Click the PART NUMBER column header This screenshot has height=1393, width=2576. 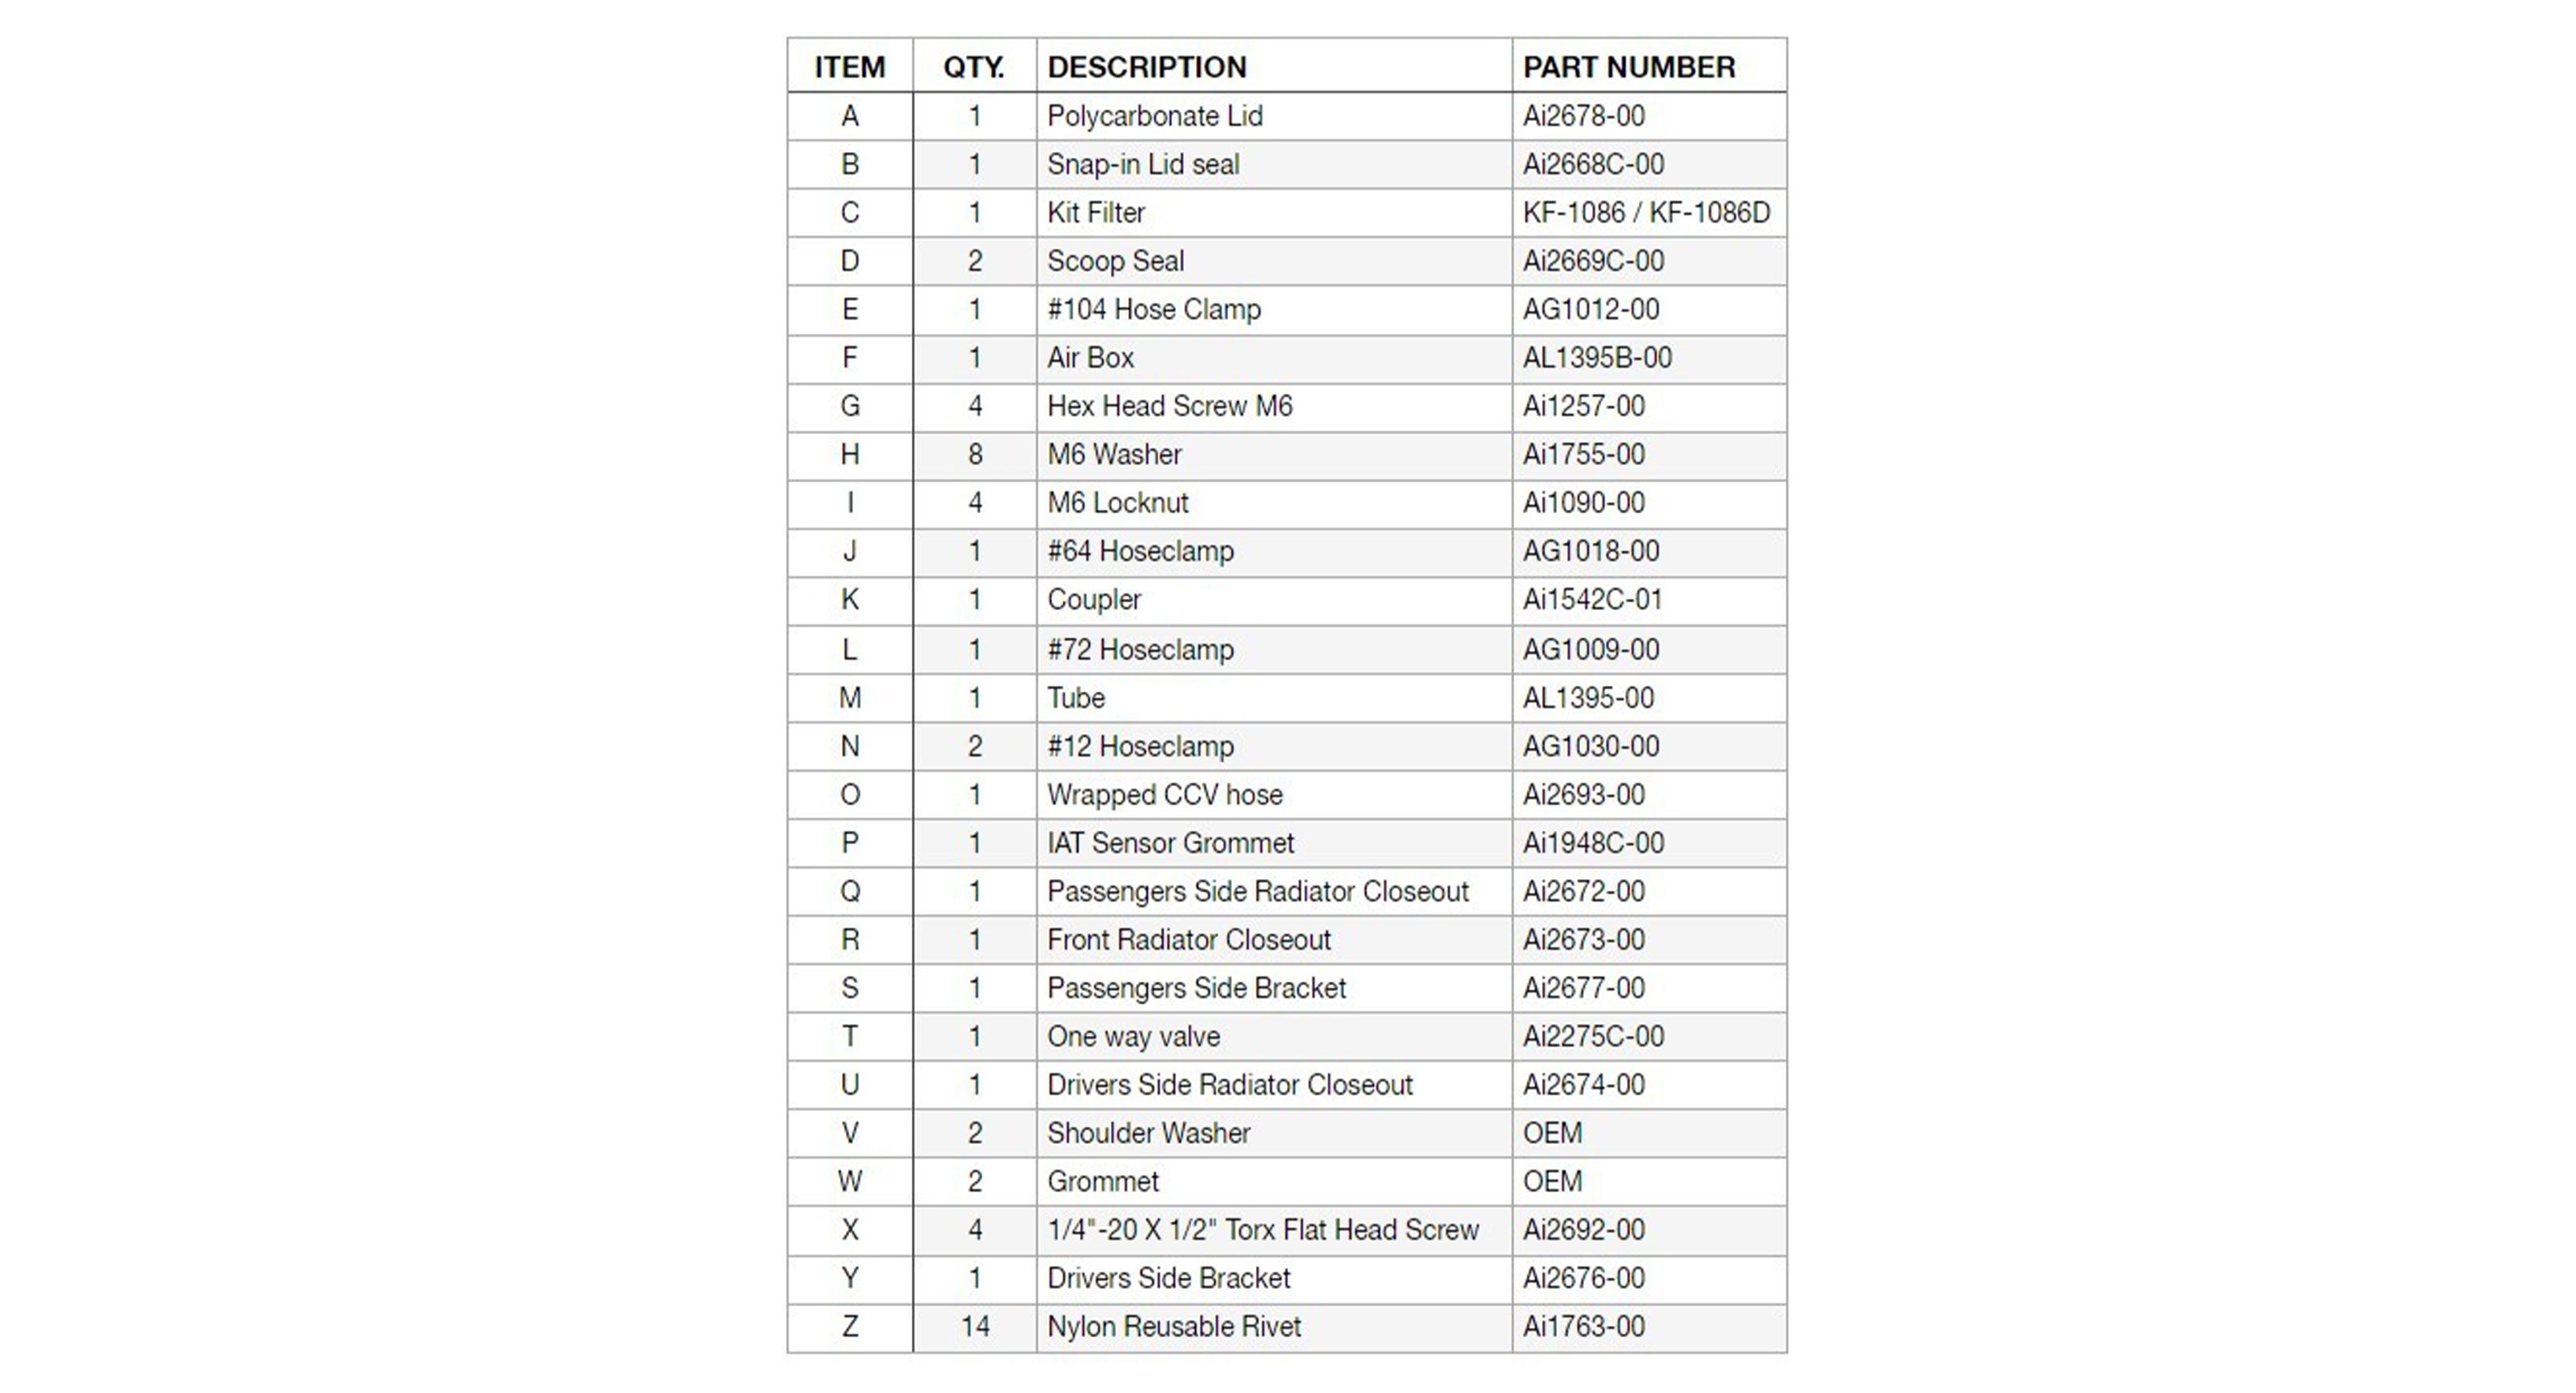click(1628, 67)
